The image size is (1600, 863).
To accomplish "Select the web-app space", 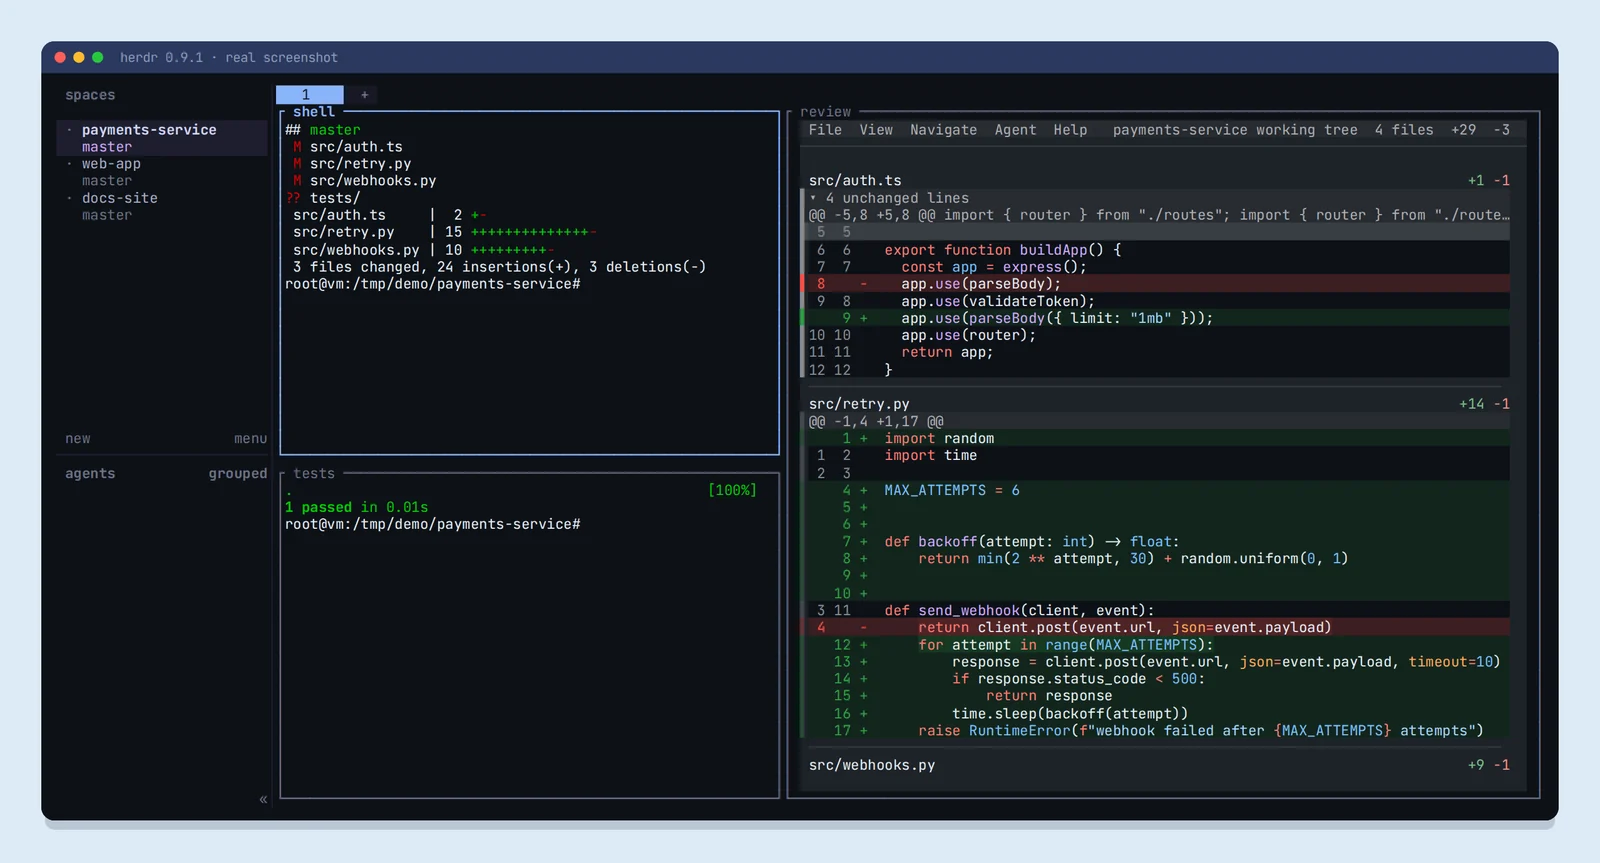I will tap(111, 164).
